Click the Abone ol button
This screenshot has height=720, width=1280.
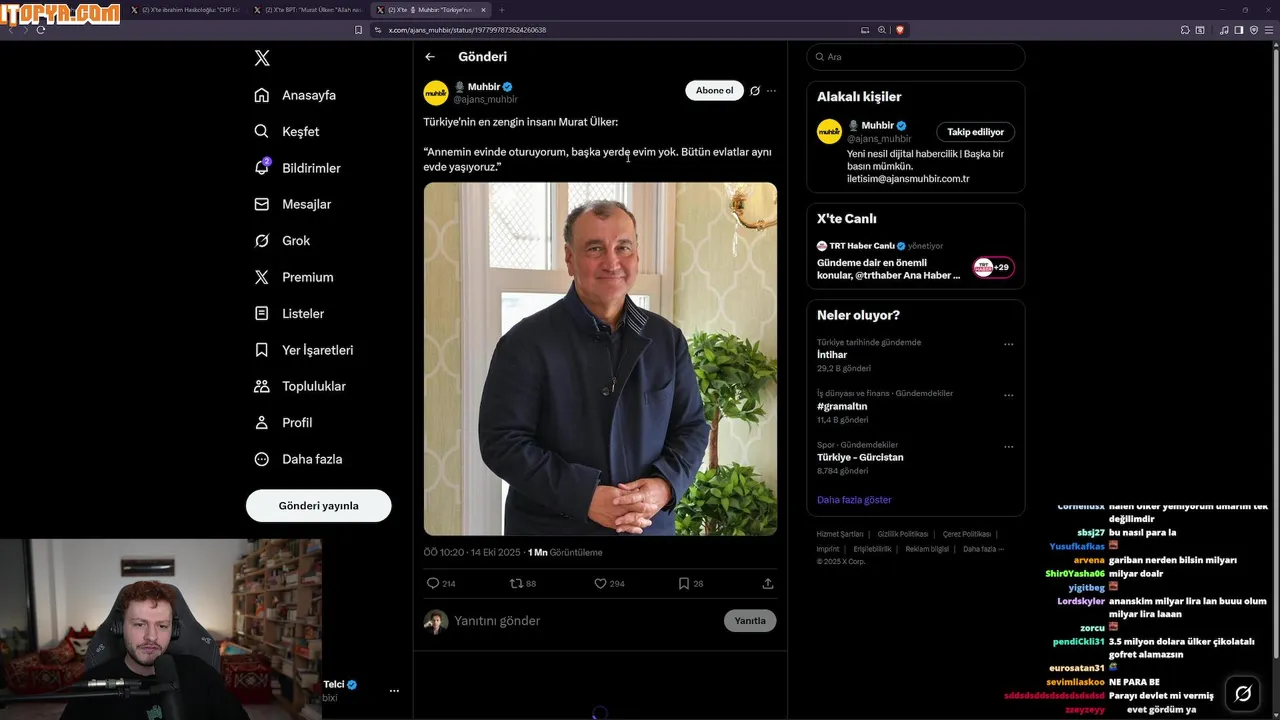click(714, 90)
